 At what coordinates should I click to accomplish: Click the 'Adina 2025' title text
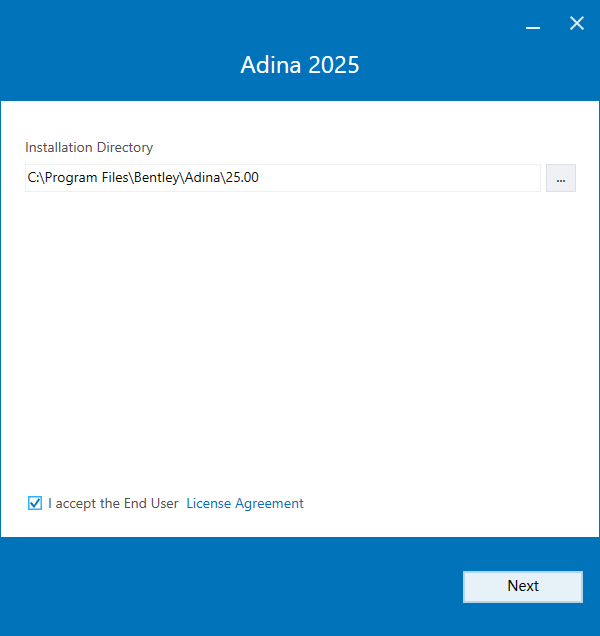[x=300, y=64]
